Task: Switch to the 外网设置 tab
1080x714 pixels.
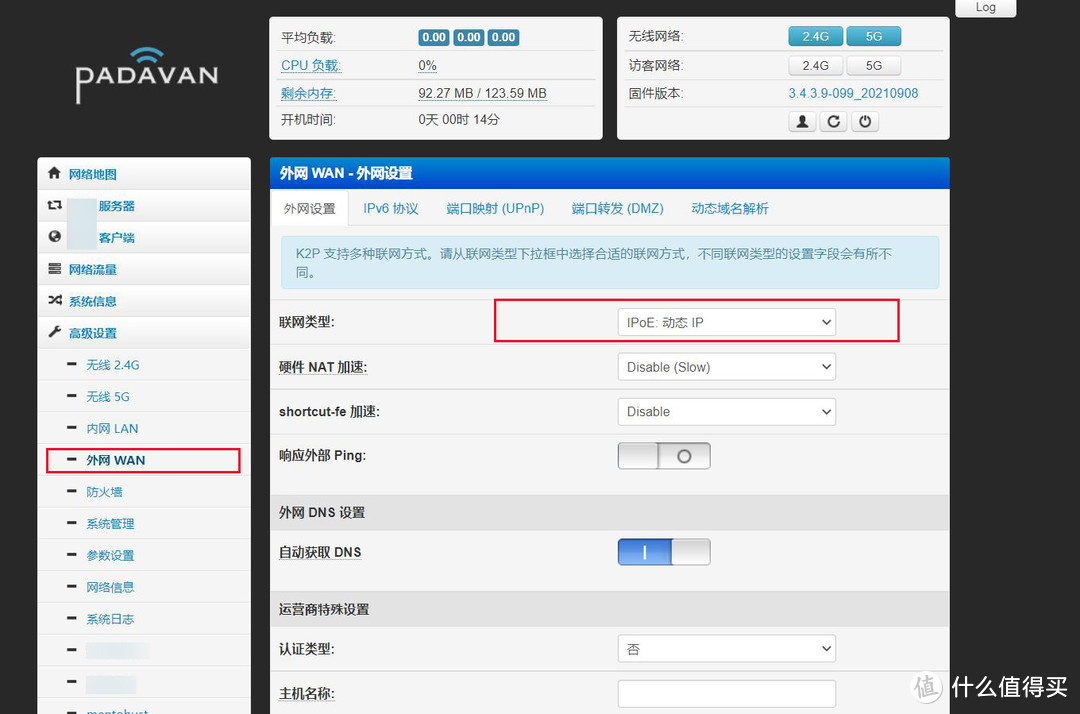Action: 309,209
